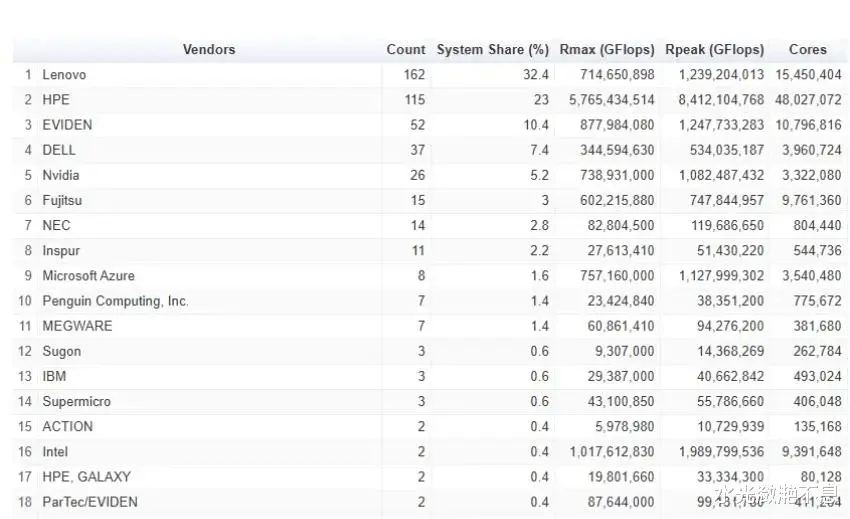Select the Microsoft Azure vendor name

(x=88, y=275)
